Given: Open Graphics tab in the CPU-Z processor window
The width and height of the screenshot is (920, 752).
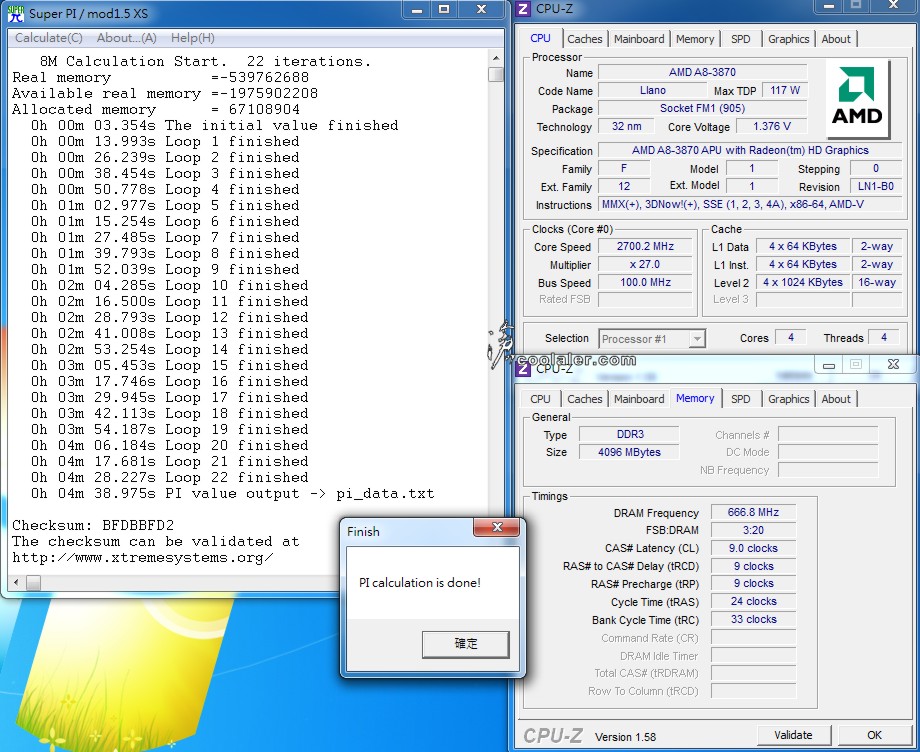Looking at the screenshot, I should pos(789,39).
